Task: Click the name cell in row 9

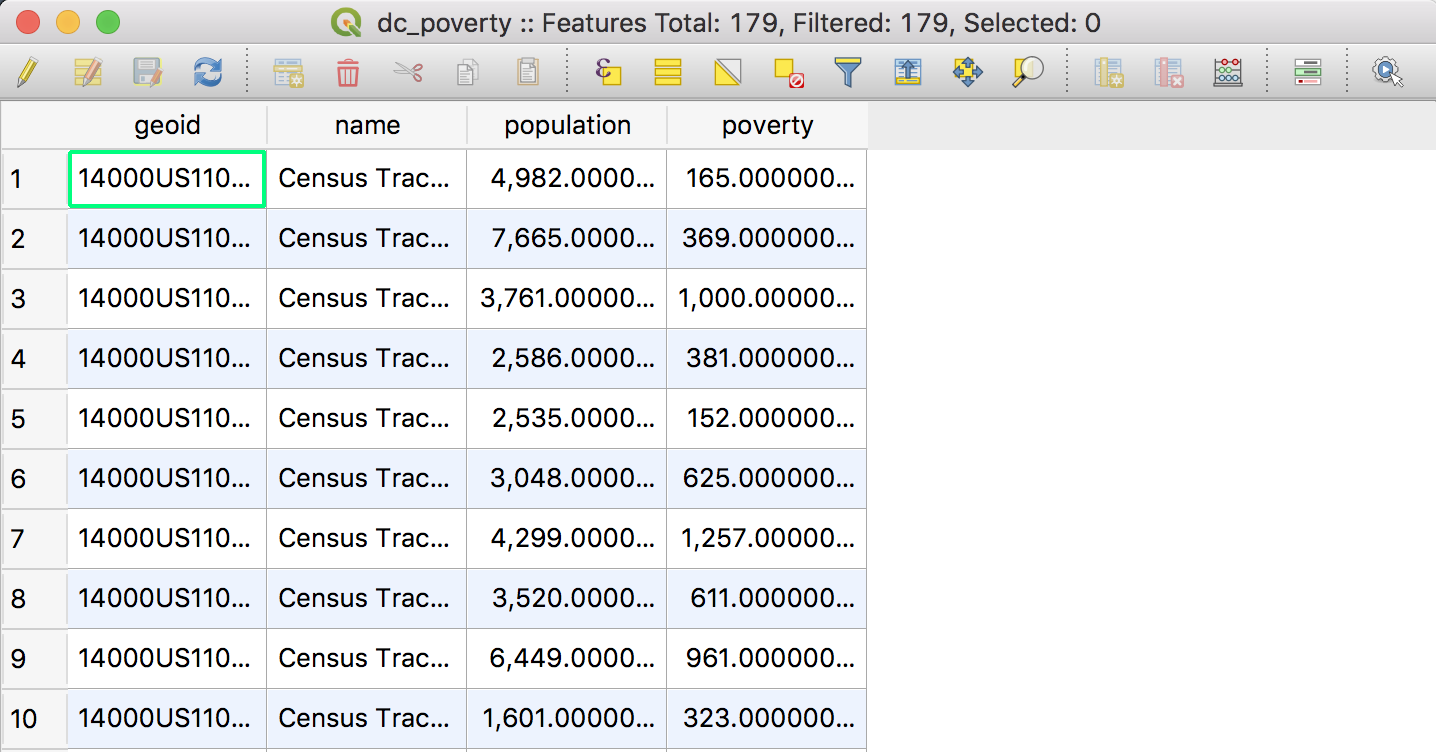Action: click(367, 659)
